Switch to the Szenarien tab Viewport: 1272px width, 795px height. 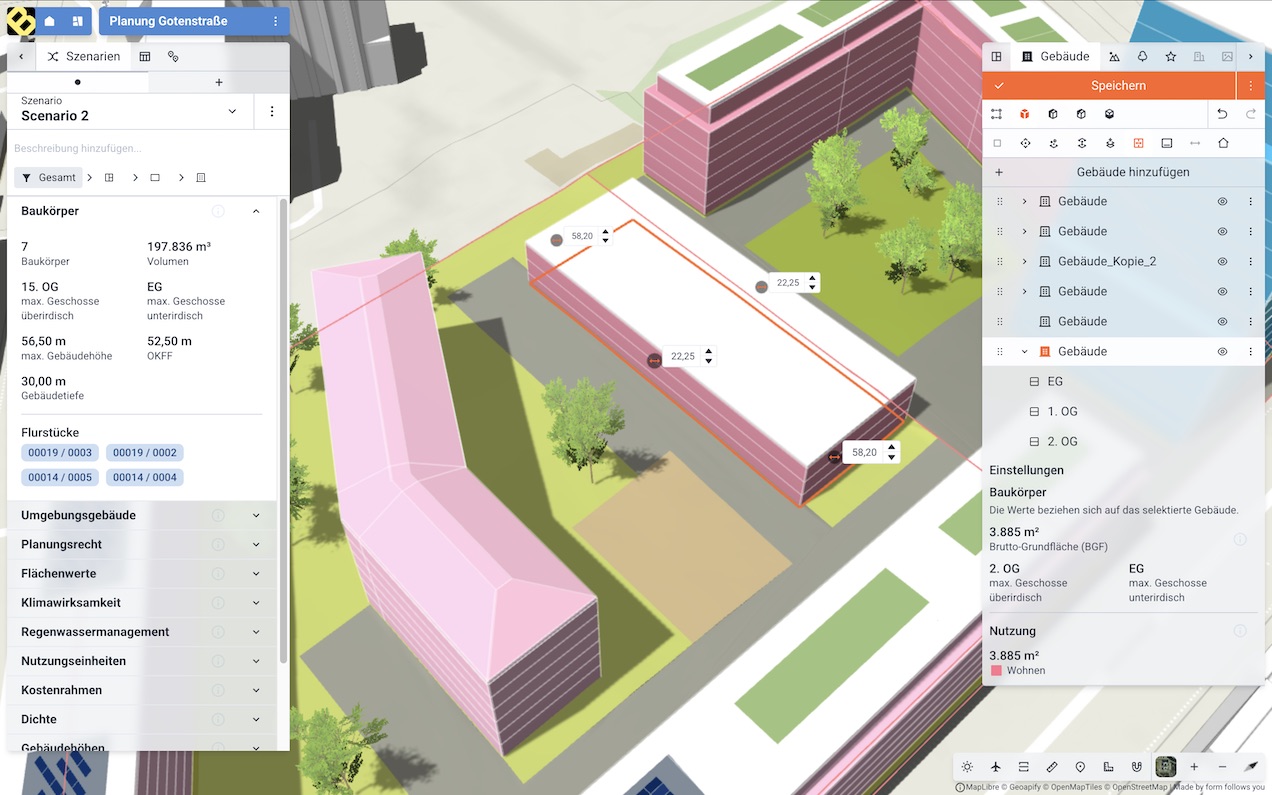click(x=85, y=57)
